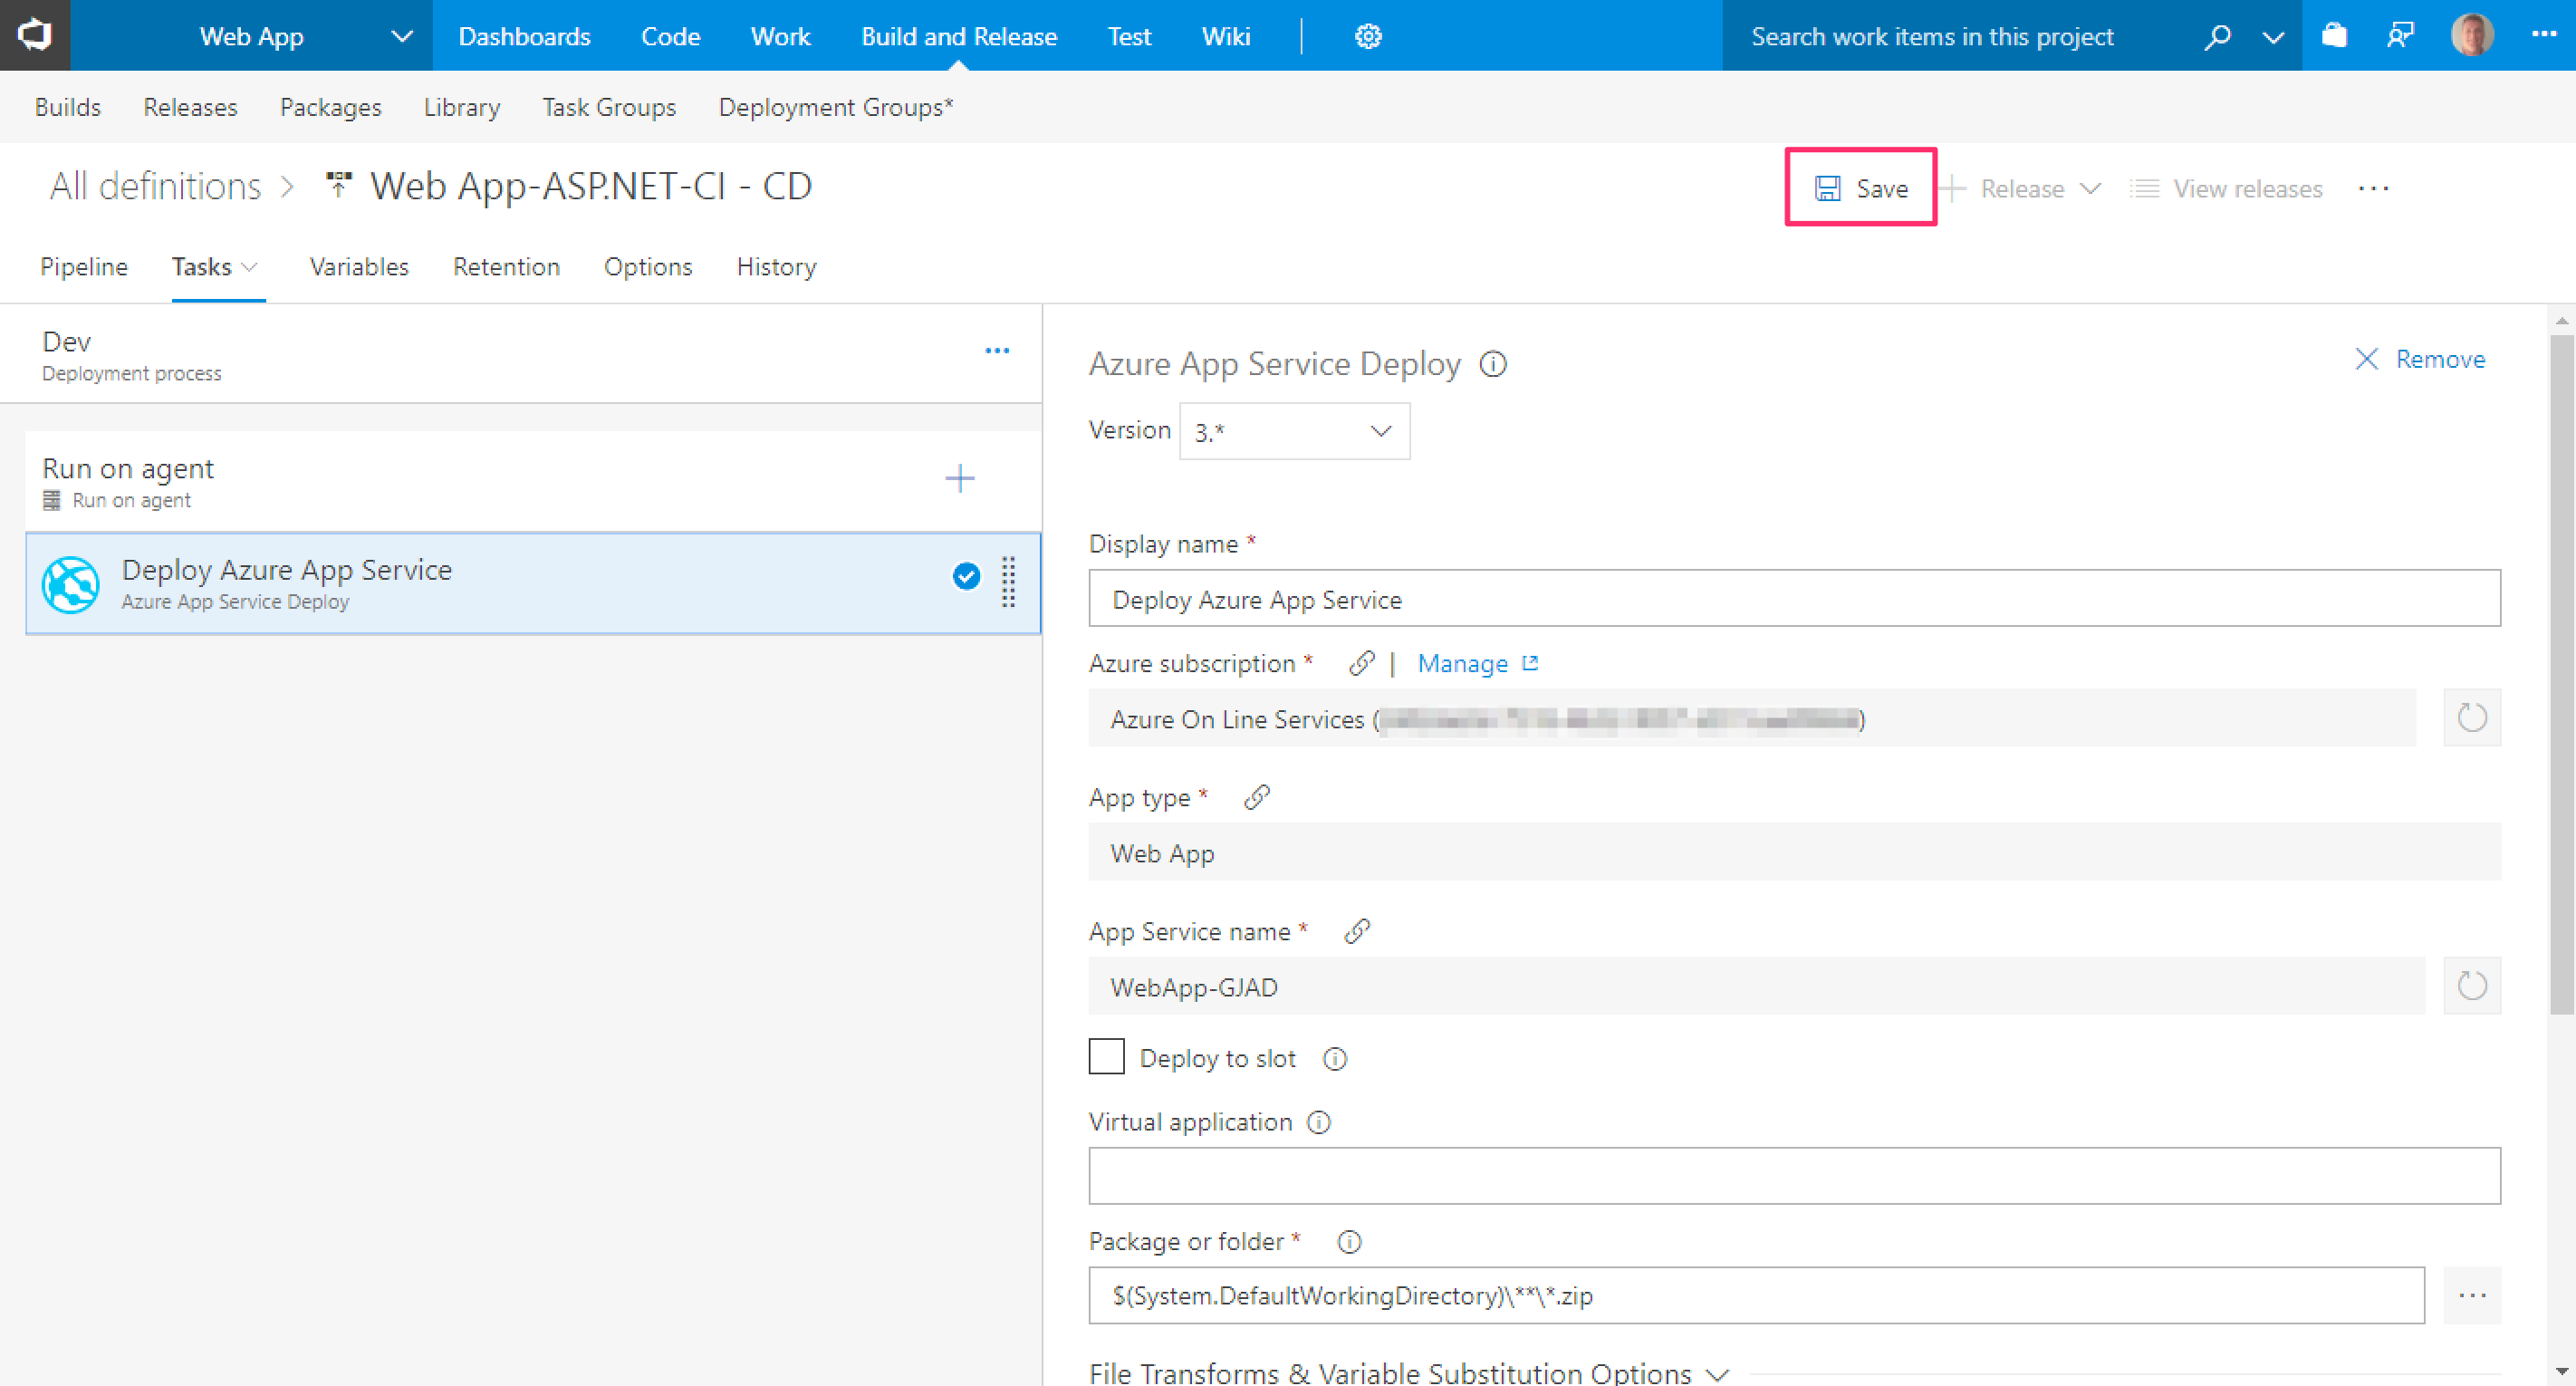
Task: Click the search magnifier icon
Action: click(x=2217, y=37)
